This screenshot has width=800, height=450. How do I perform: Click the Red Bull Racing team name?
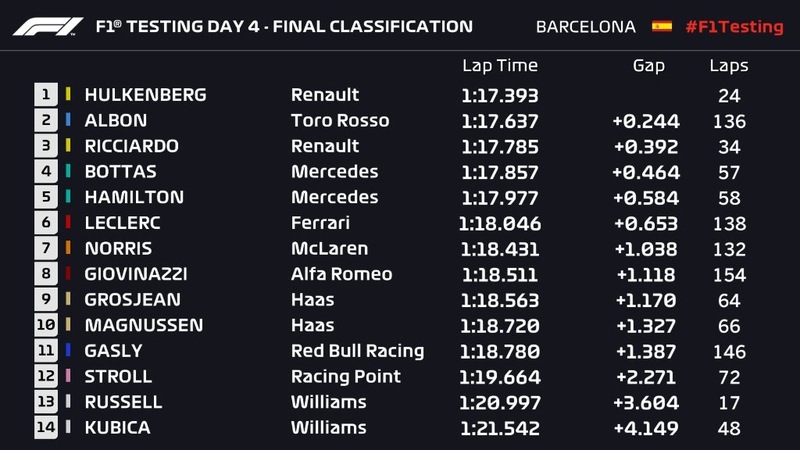(x=357, y=350)
